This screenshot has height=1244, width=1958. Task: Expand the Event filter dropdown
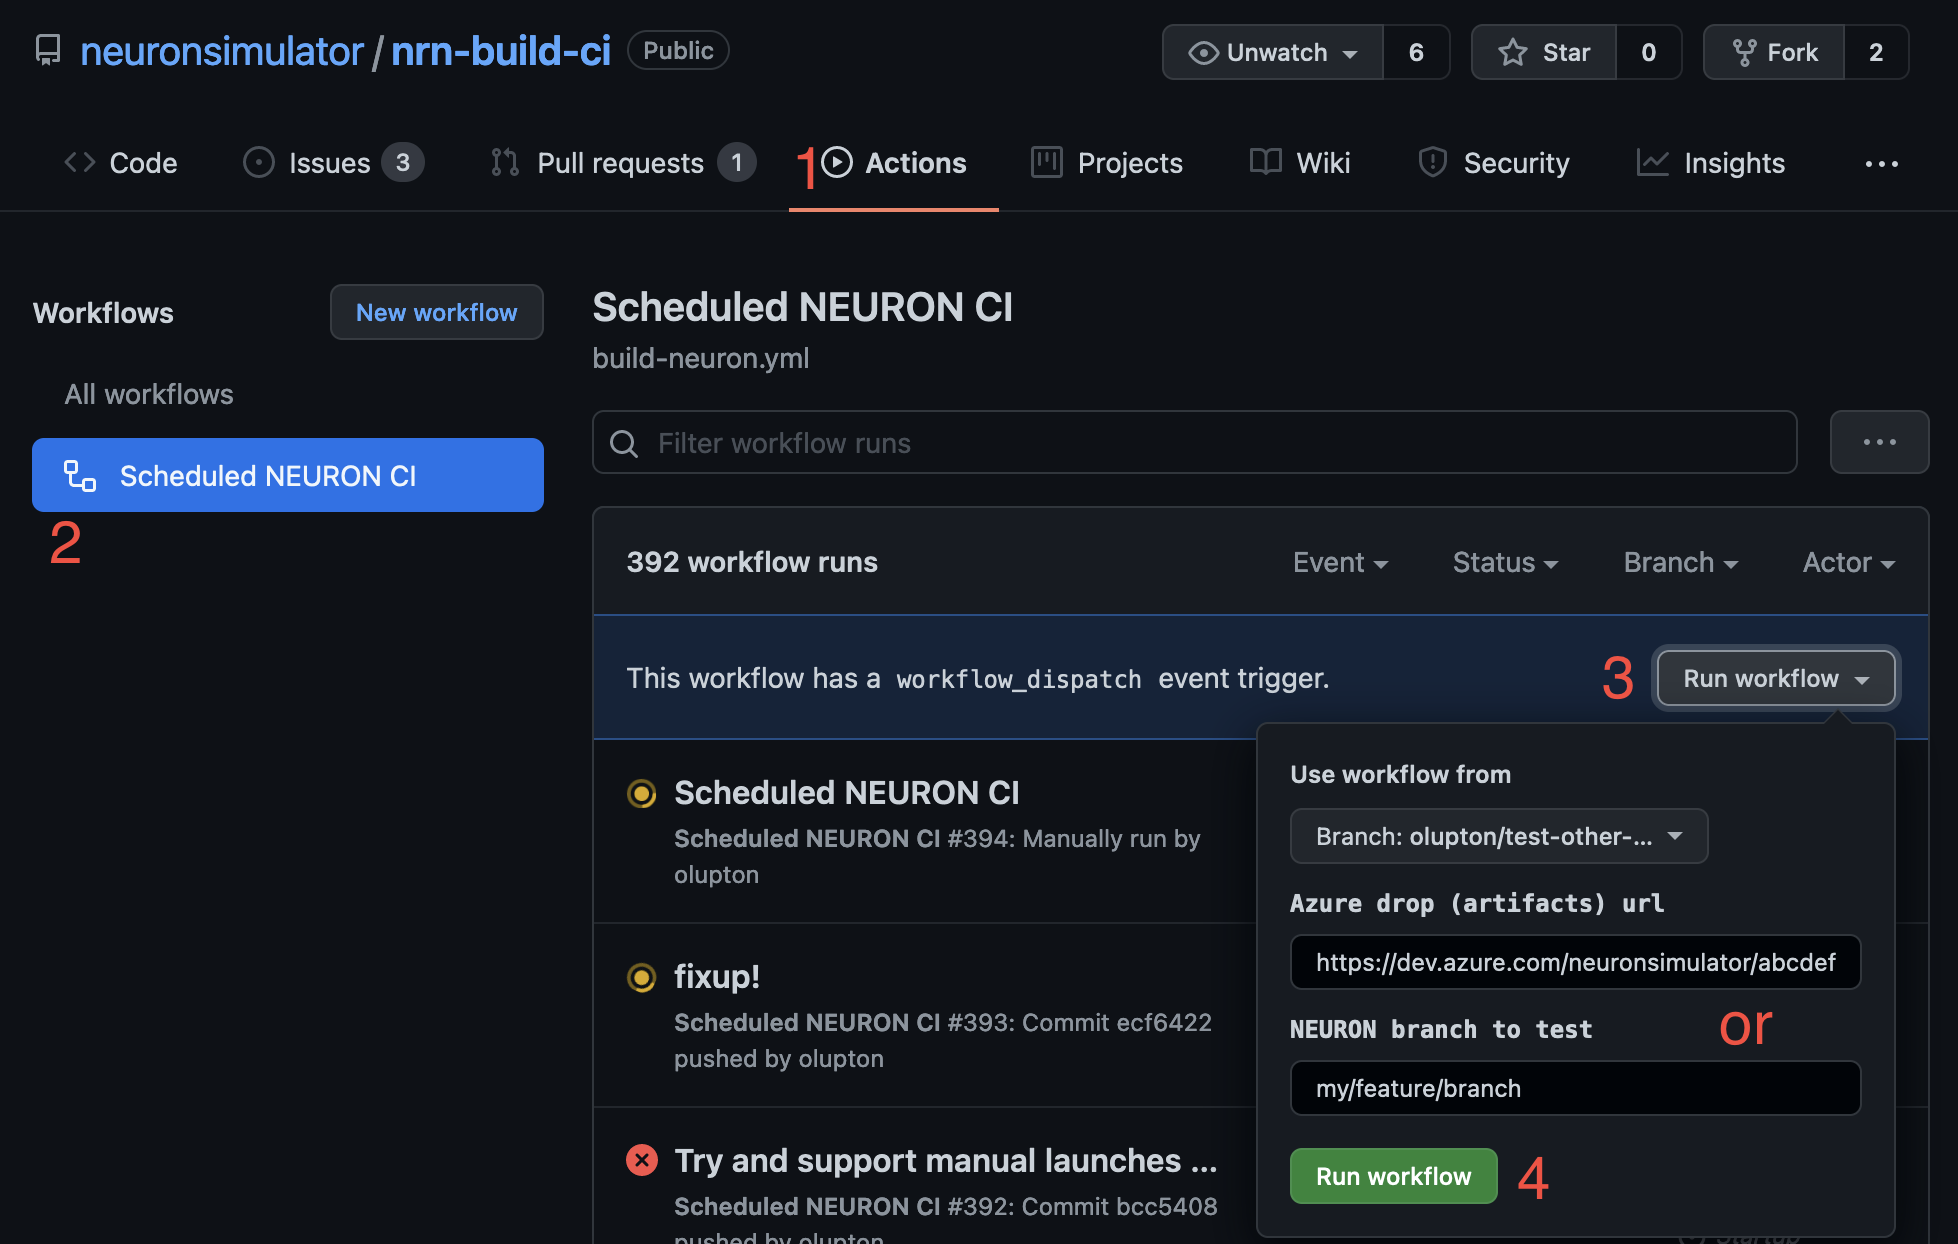pyautogui.click(x=1340, y=562)
